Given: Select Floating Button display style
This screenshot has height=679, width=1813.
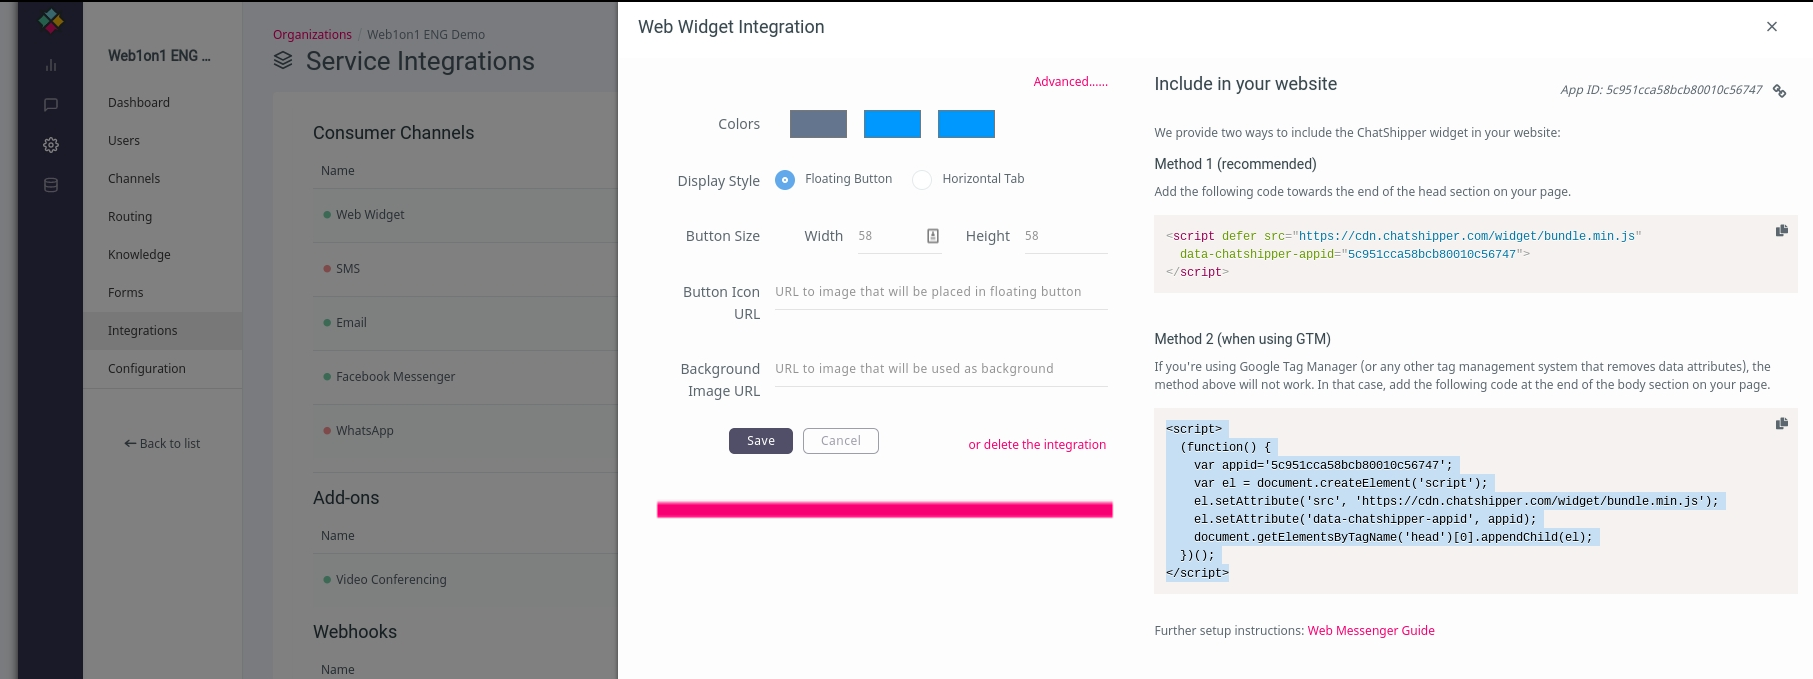Looking at the screenshot, I should coord(785,180).
